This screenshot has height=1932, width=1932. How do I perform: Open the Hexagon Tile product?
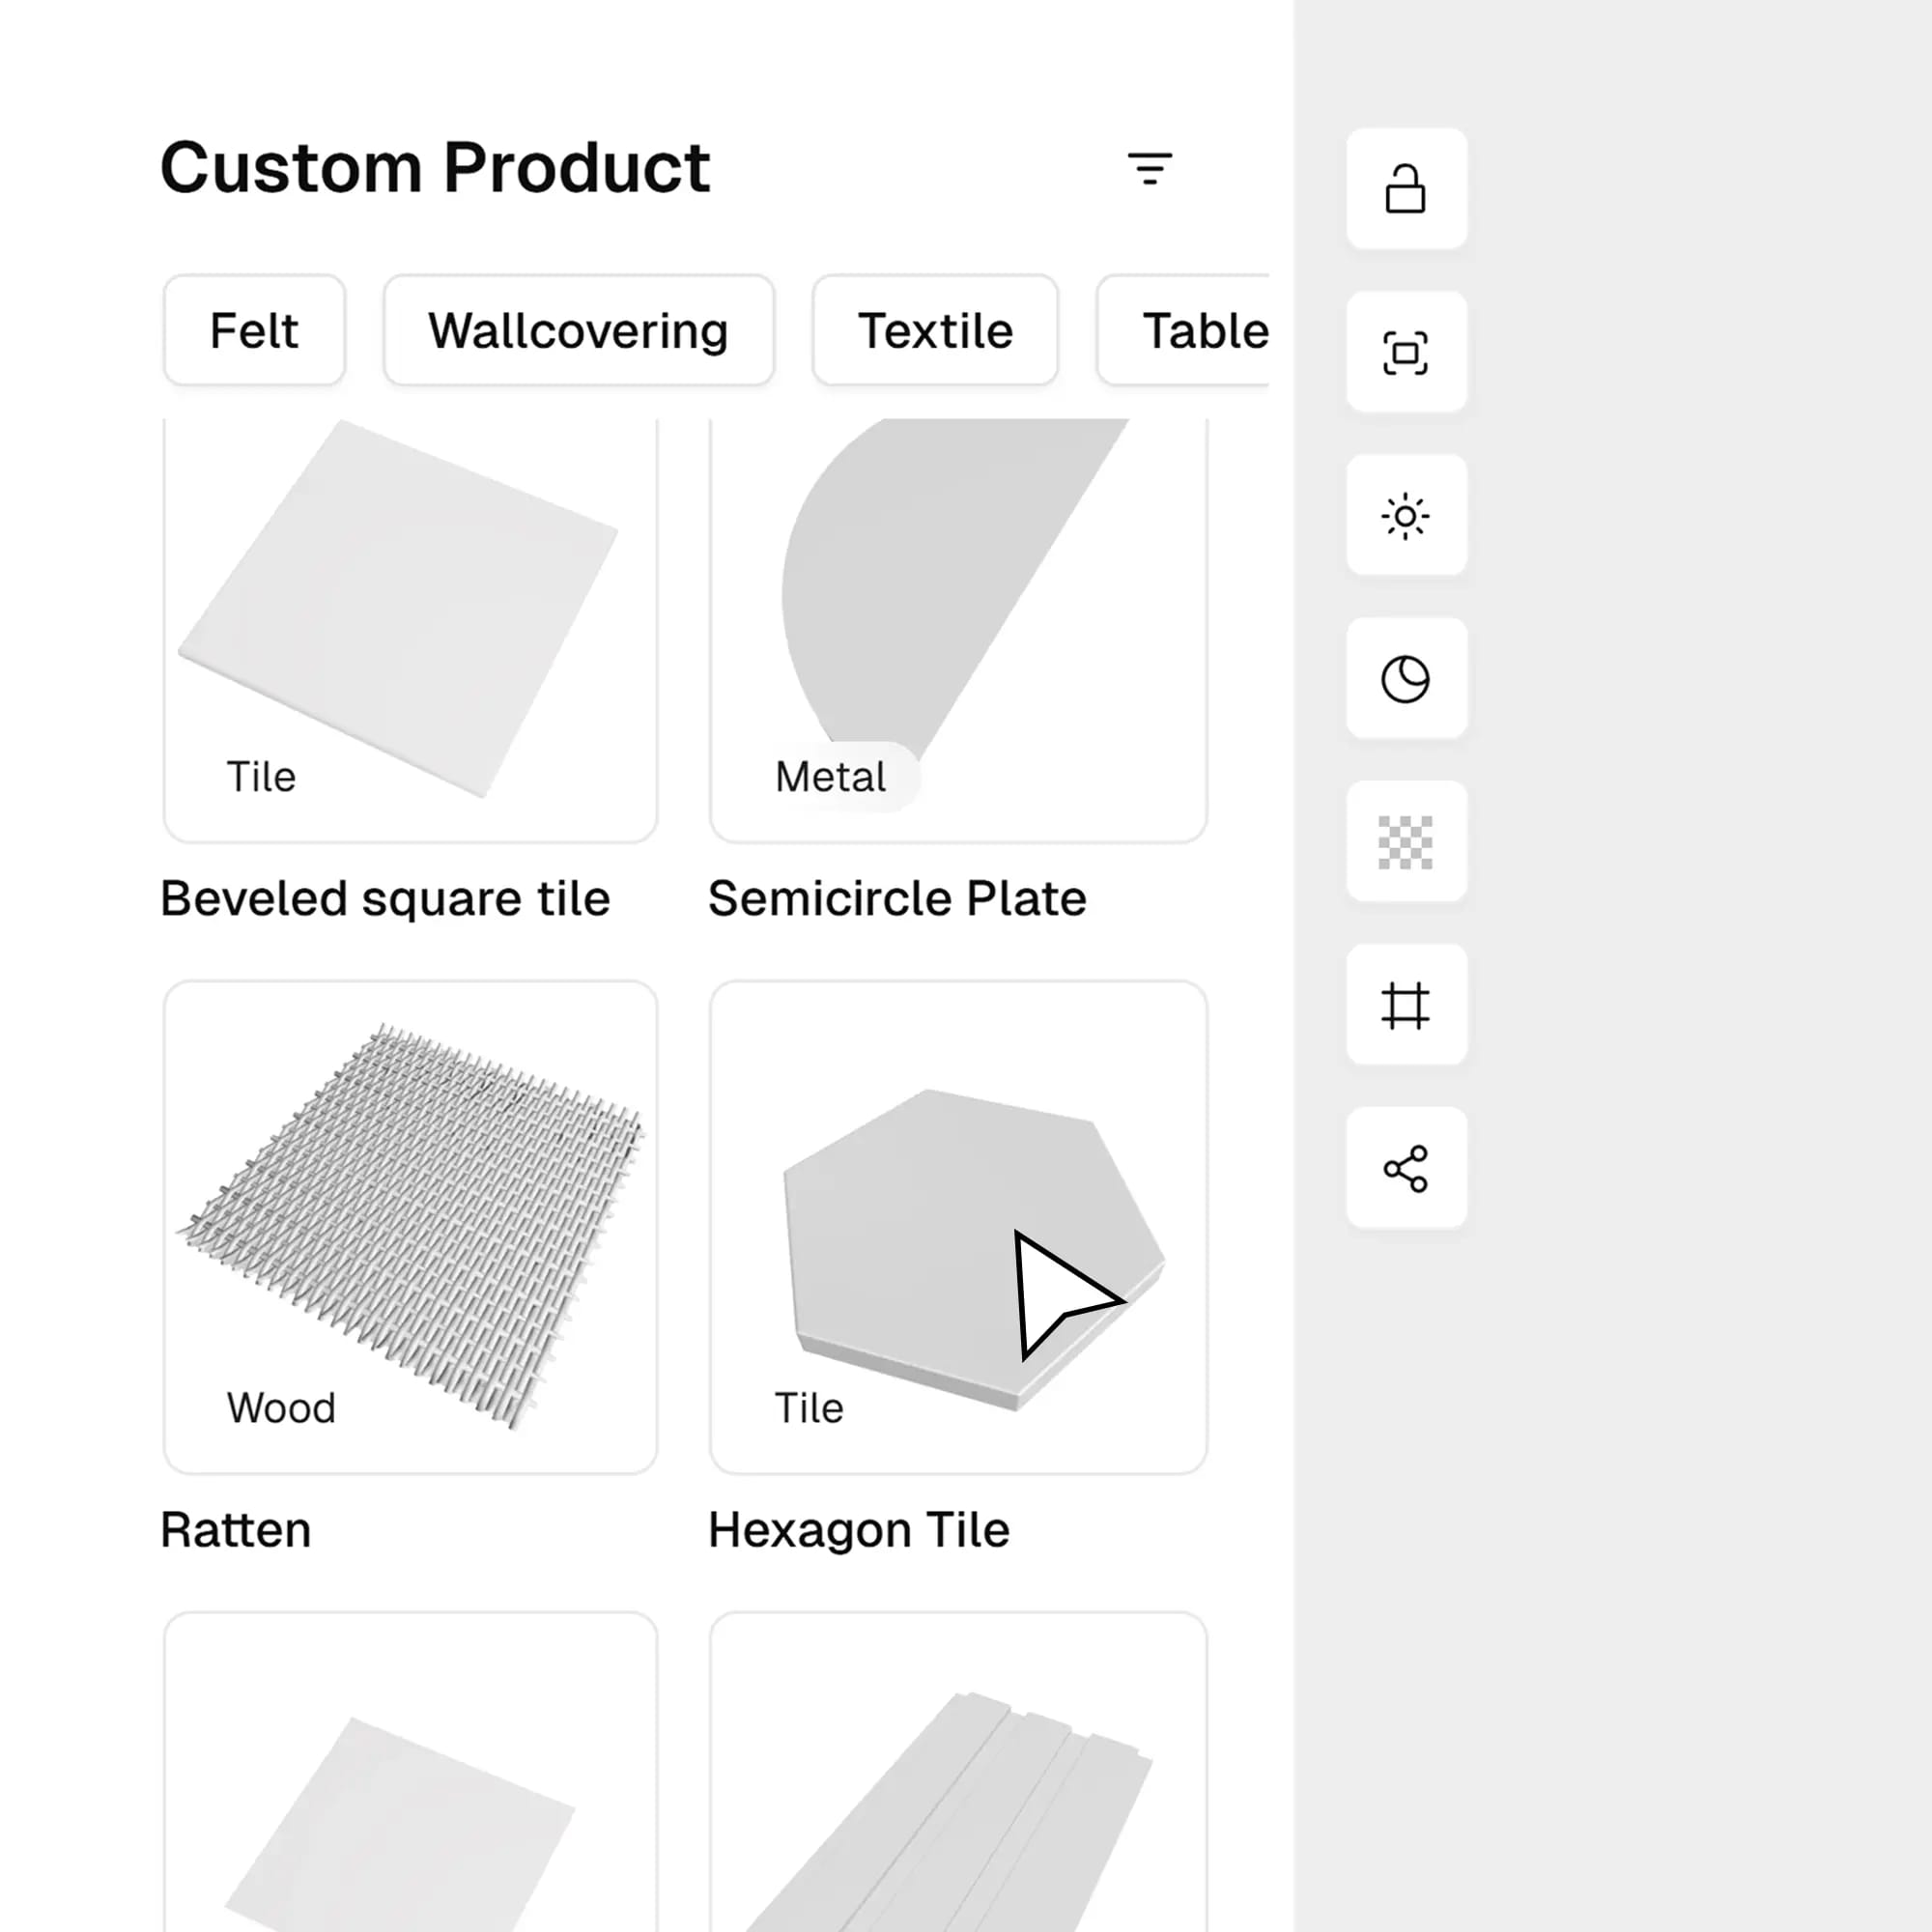click(x=959, y=1220)
